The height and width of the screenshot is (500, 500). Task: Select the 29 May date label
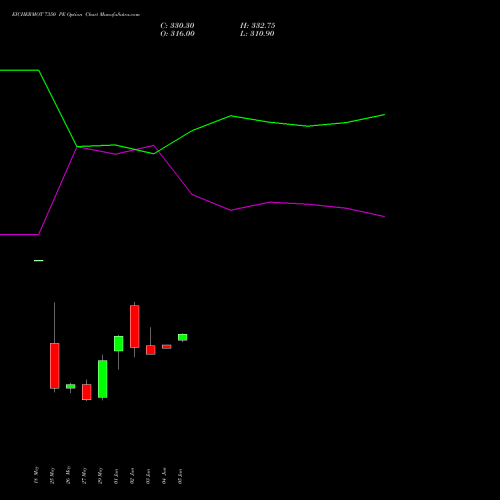[100, 476]
